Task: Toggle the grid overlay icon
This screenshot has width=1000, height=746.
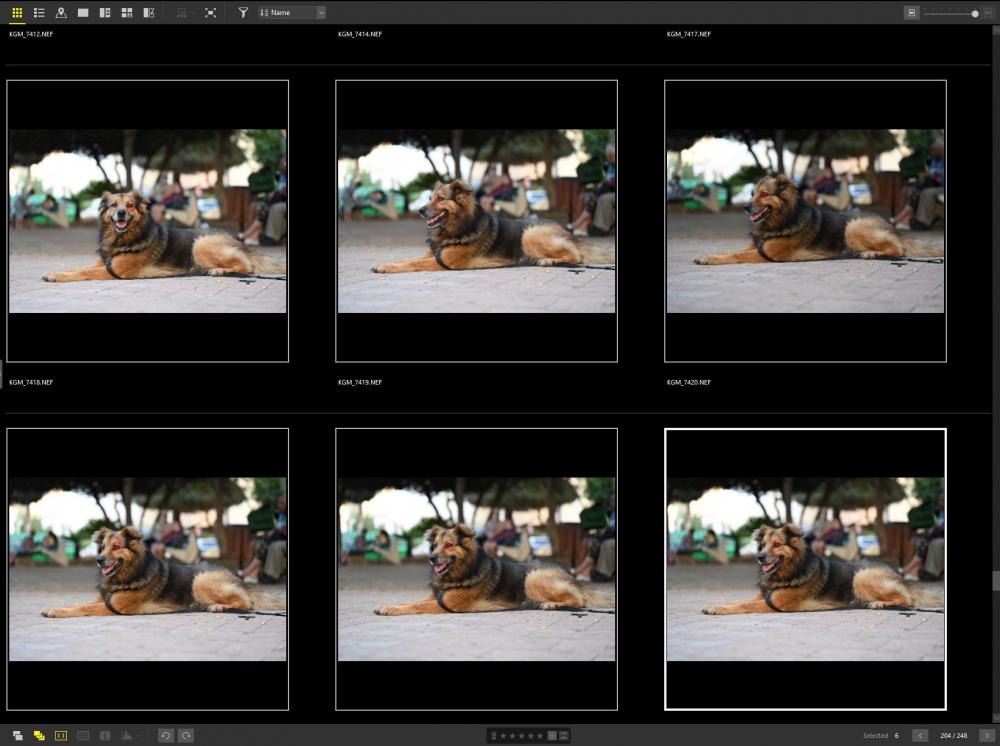Action: [83, 735]
